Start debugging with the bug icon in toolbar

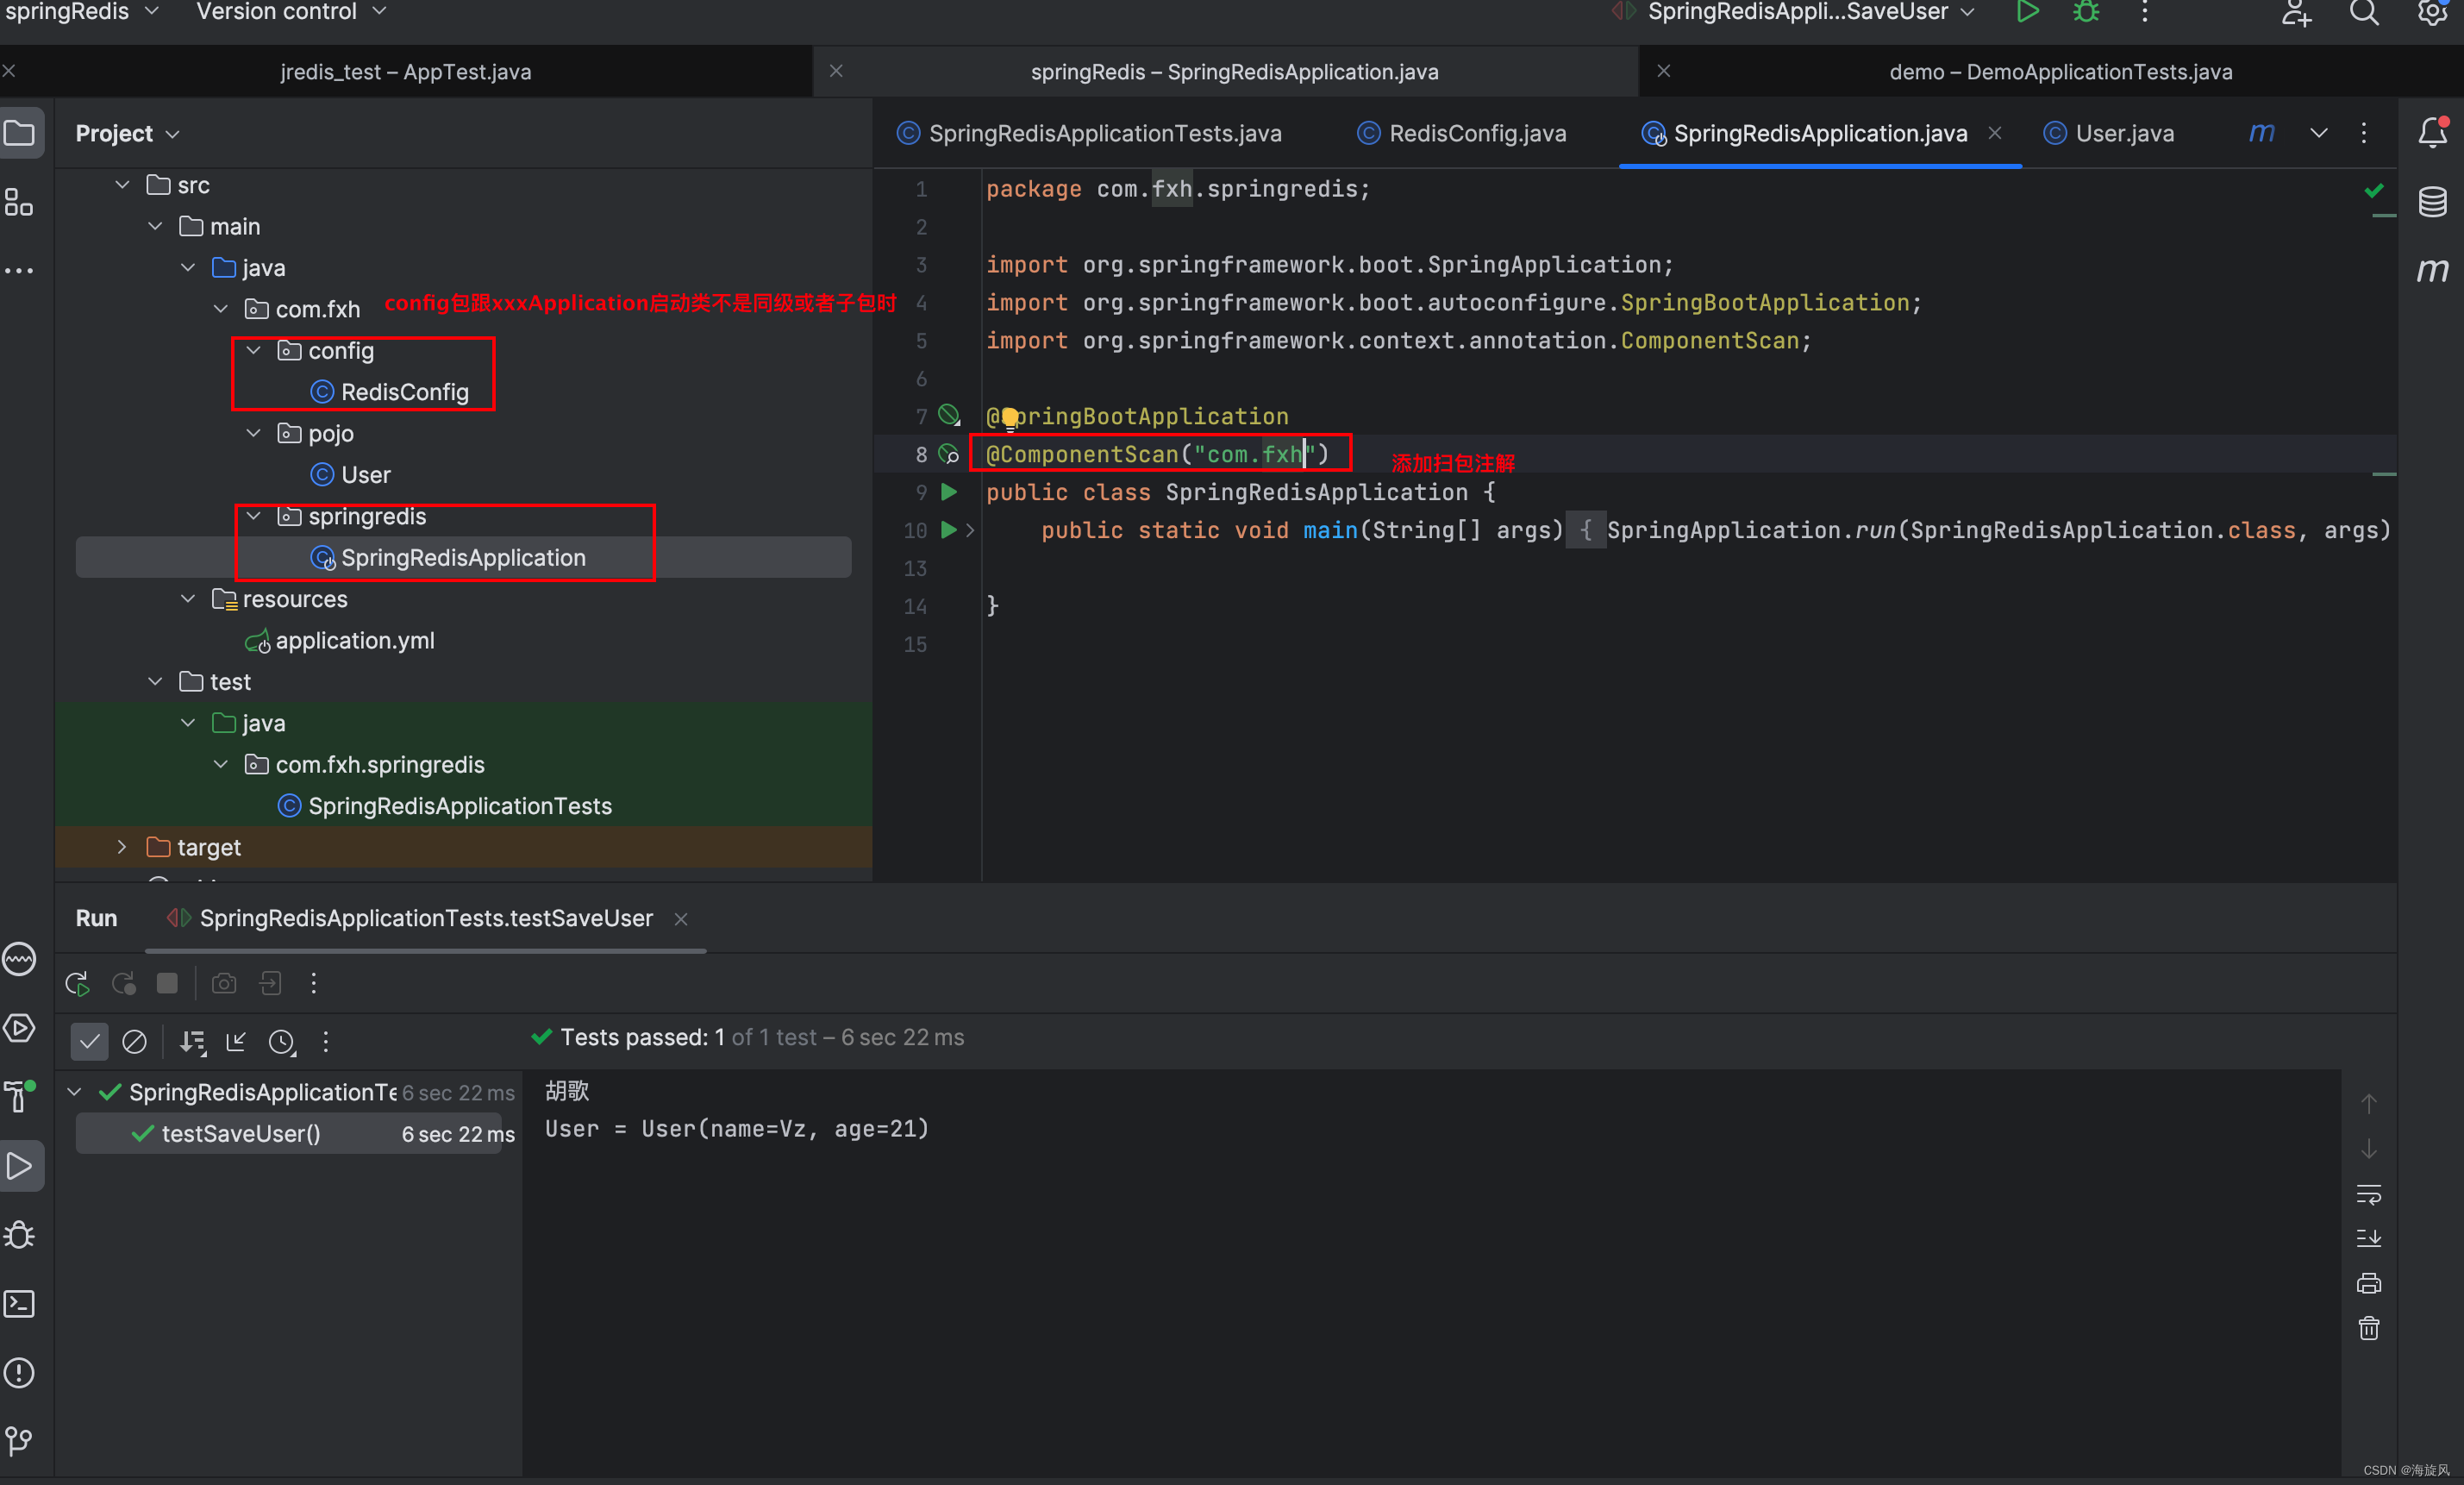pos(2086,12)
